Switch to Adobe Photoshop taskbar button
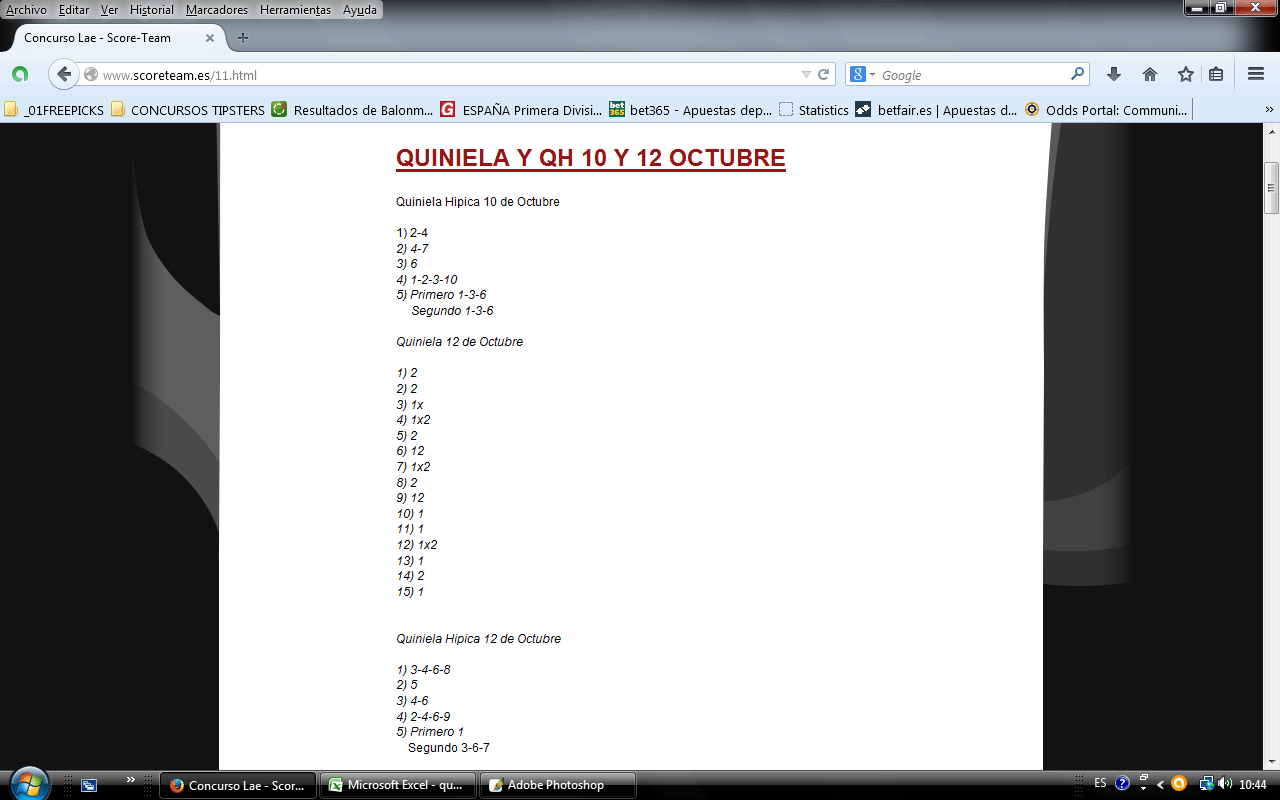This screenshot has height=800, width=1280. click(558, 785)
